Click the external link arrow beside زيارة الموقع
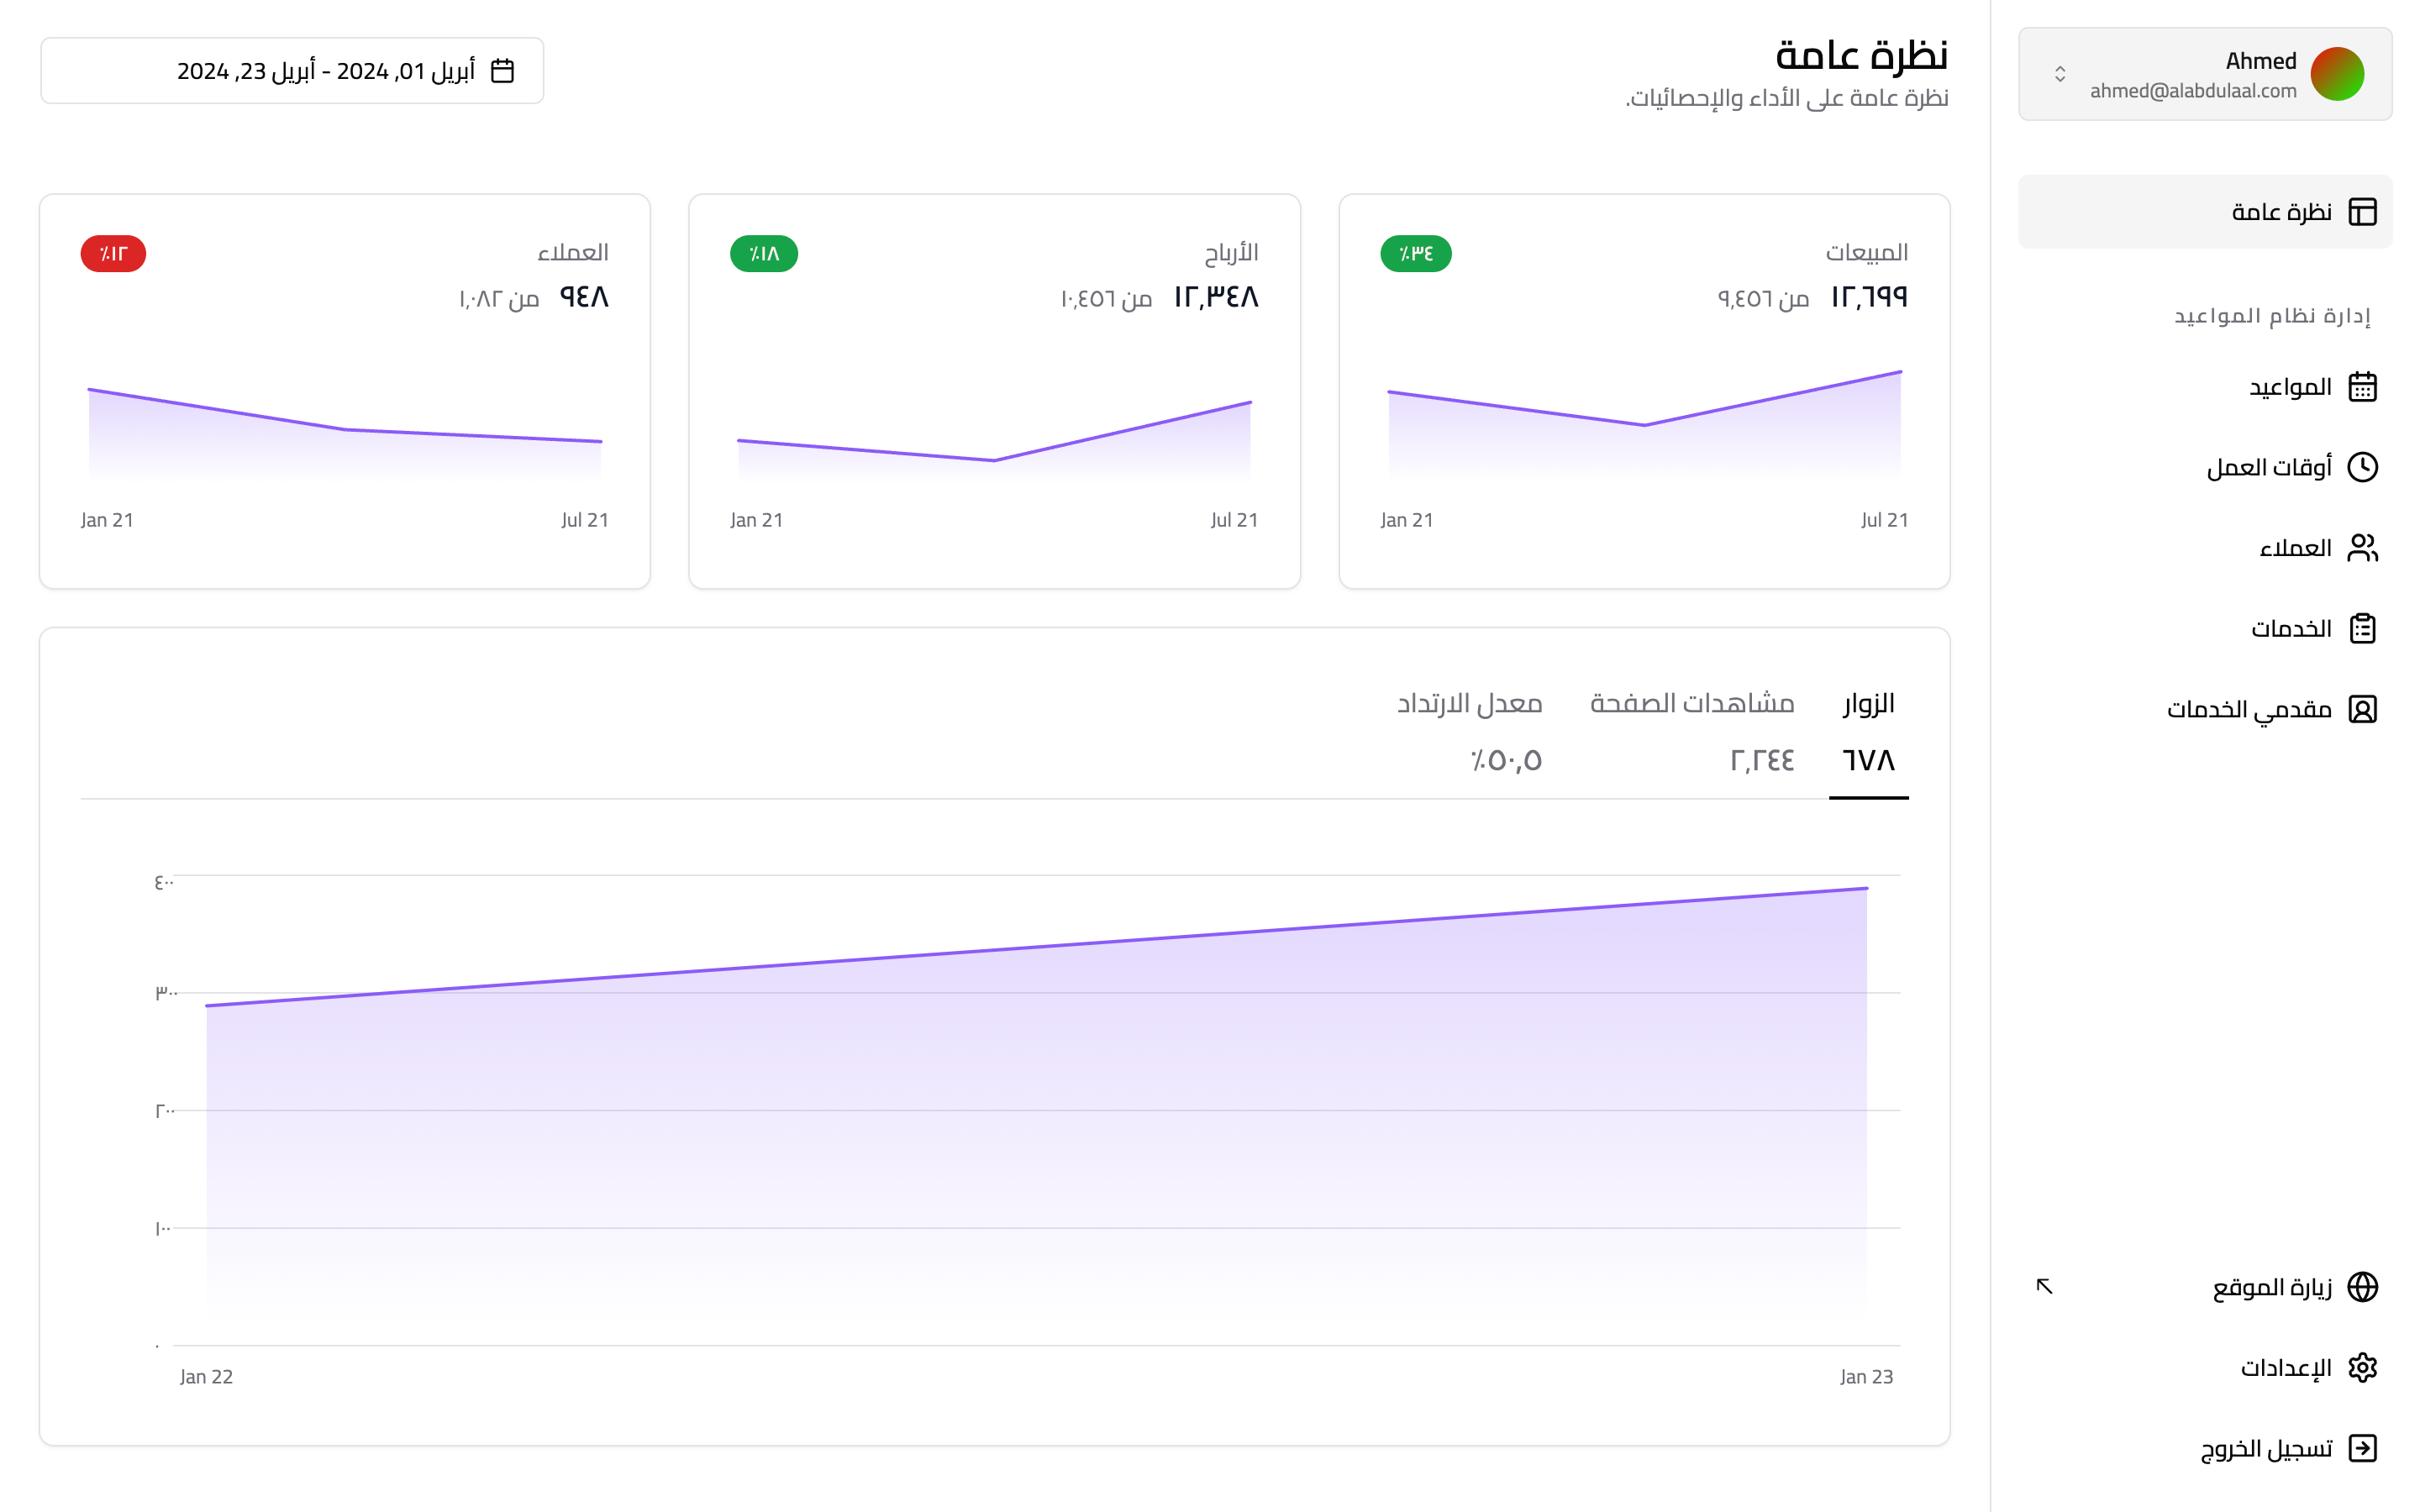 coord(2044,1286)
